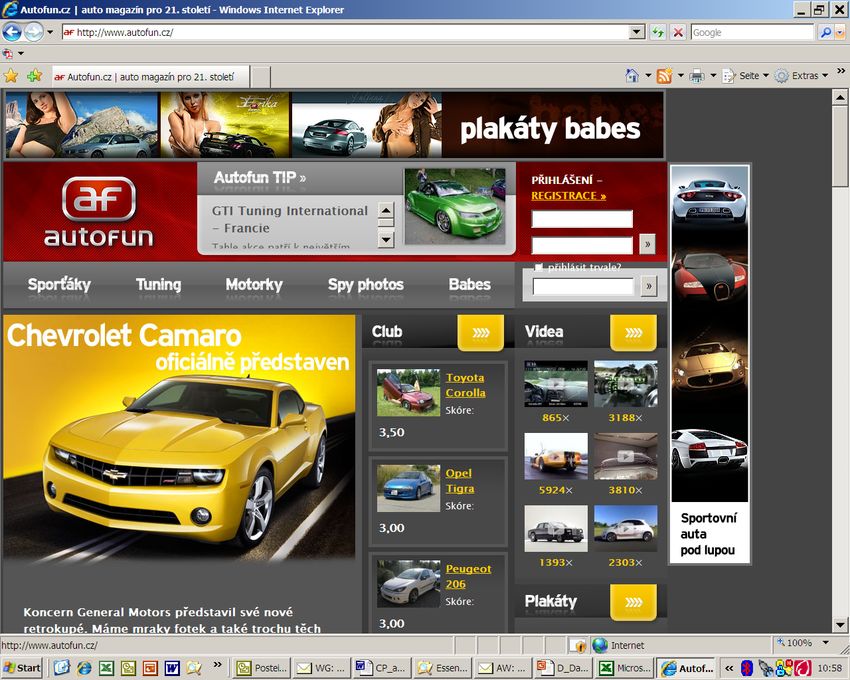This screenshot has height=680, width=850.
Task: Play the video thumbnail viewed 5924×
Action: 556,456
